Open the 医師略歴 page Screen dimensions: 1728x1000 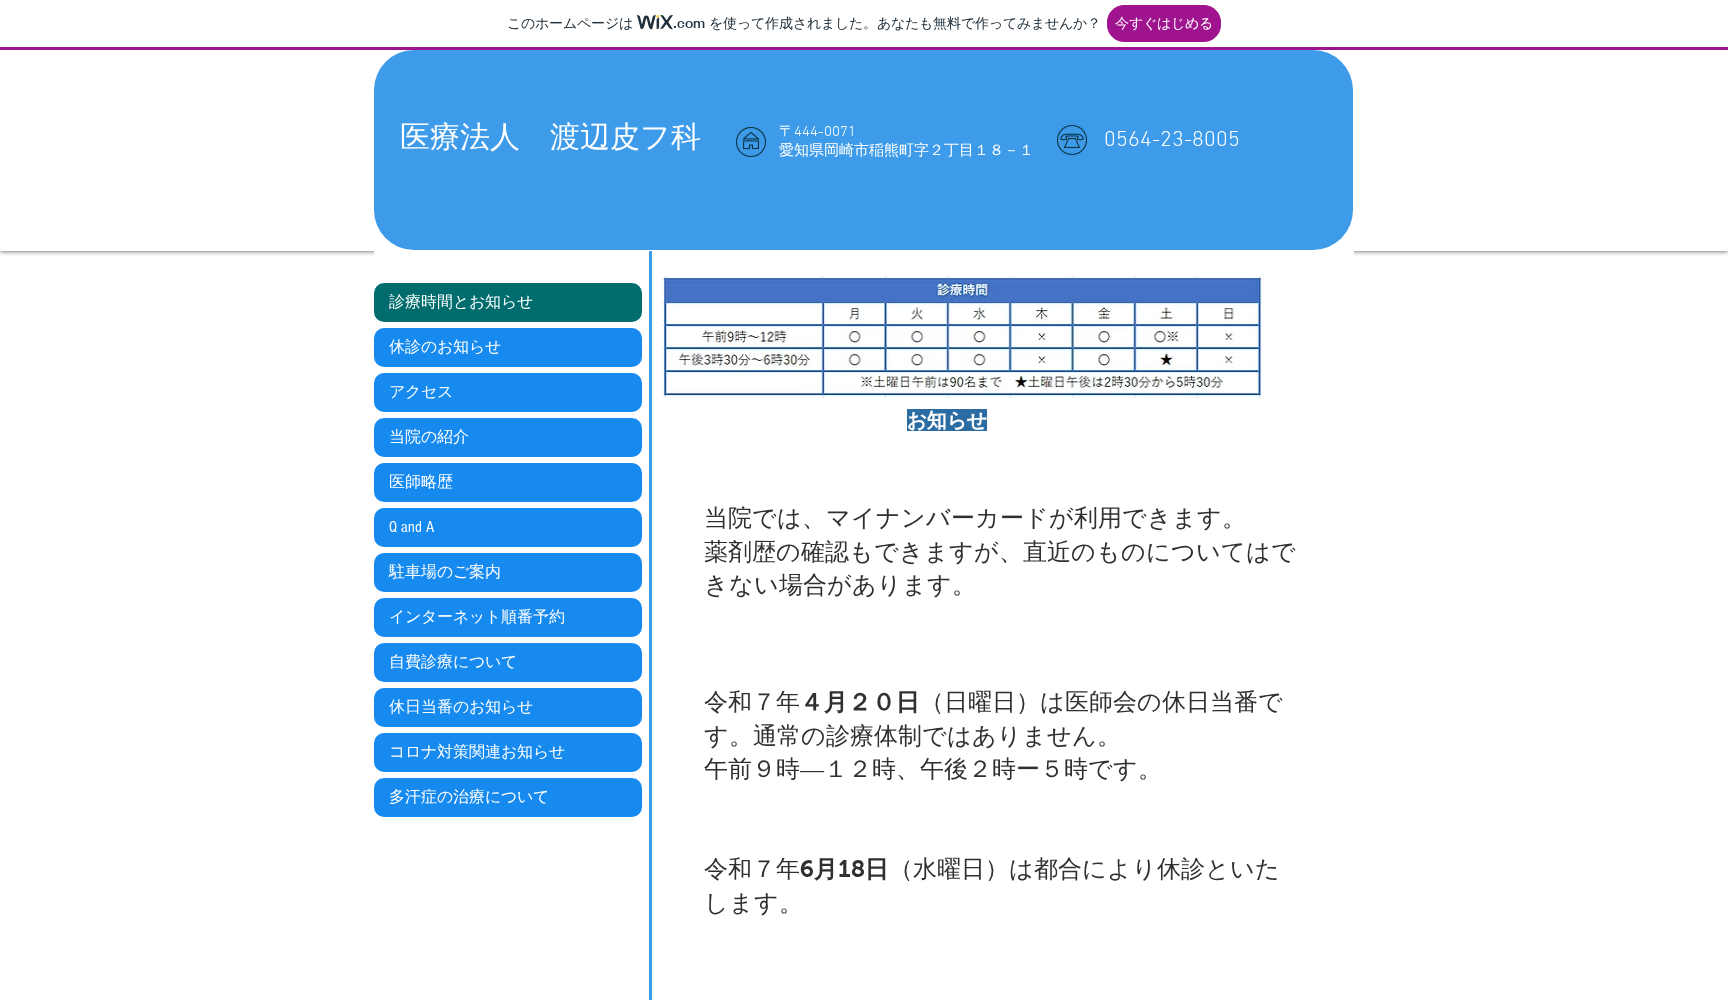tap(507, 482)
